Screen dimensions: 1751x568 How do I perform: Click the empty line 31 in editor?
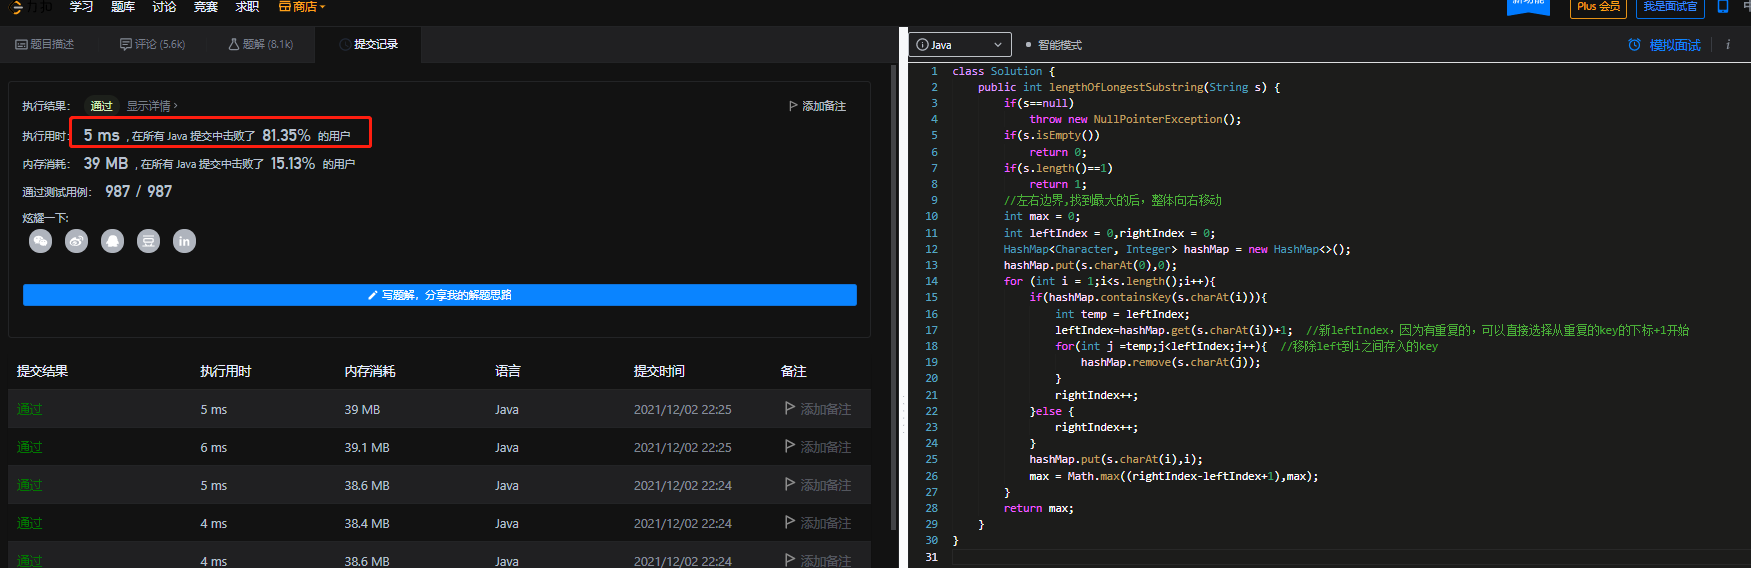click(1350, 557)
